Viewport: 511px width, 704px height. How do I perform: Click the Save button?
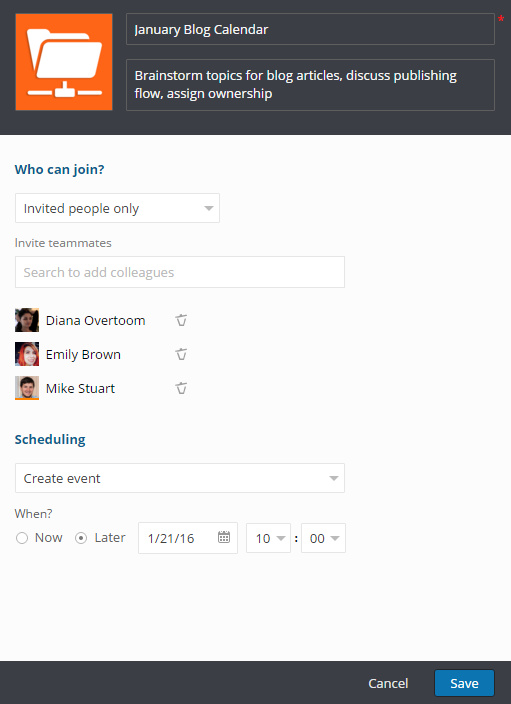pyautogui.click(x=464, y=683)
